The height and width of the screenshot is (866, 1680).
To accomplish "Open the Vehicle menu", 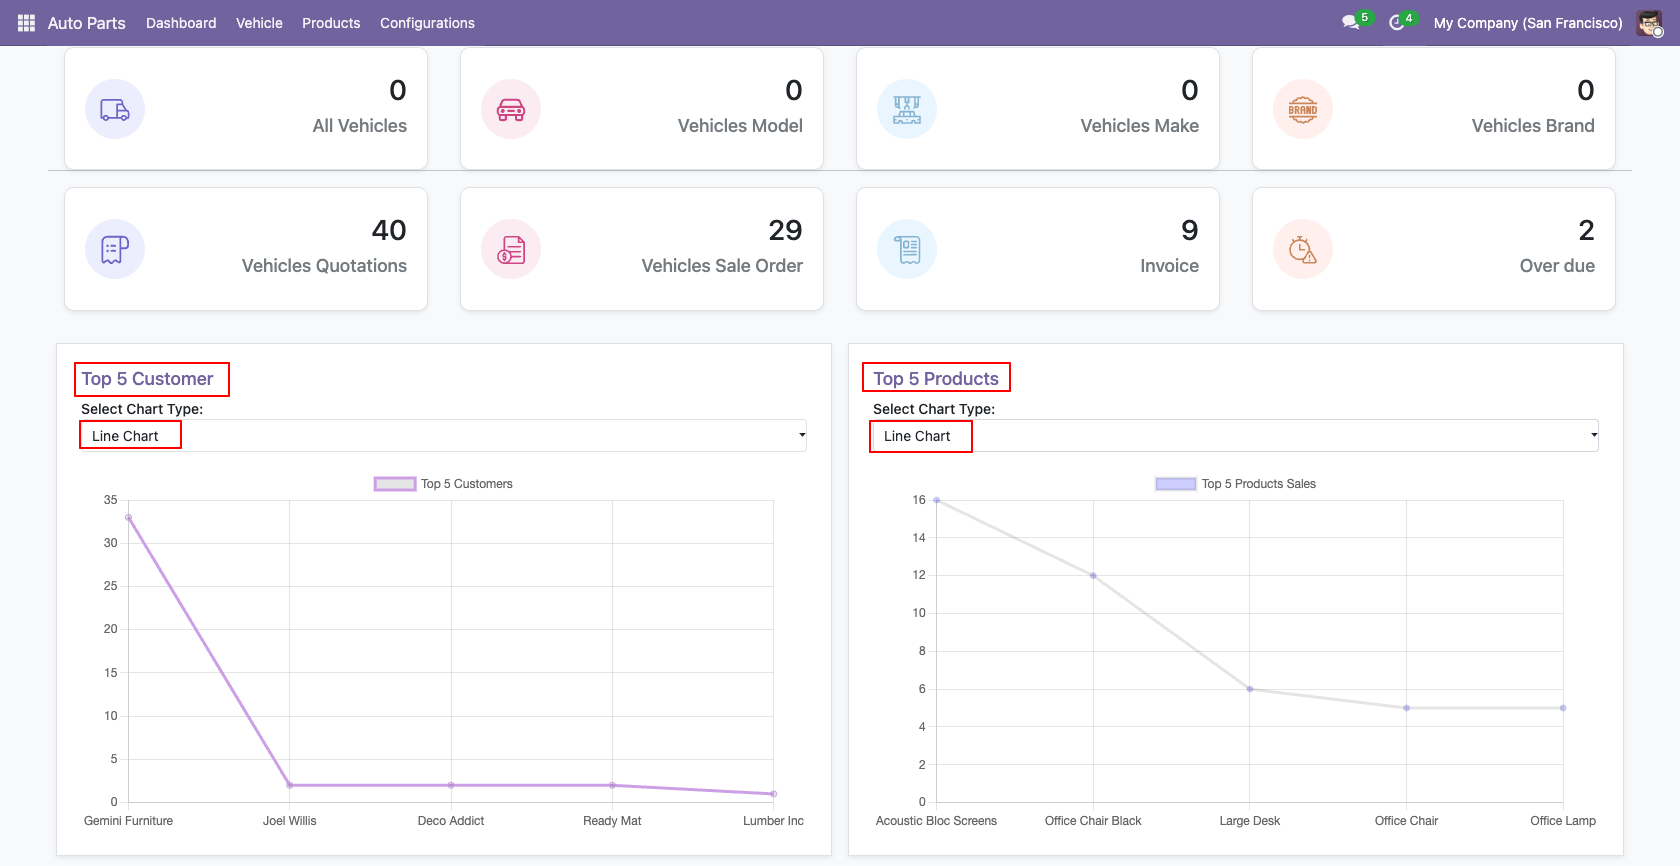I will click(259, 23).
